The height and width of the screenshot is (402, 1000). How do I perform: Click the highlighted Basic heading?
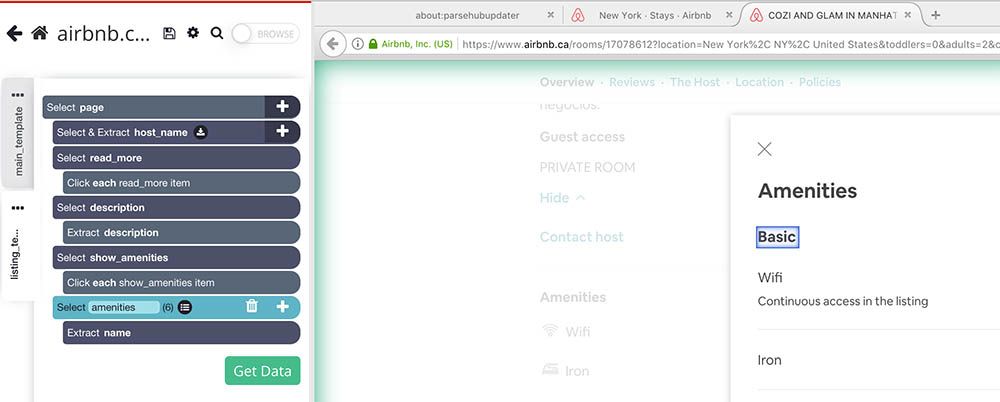777,237
